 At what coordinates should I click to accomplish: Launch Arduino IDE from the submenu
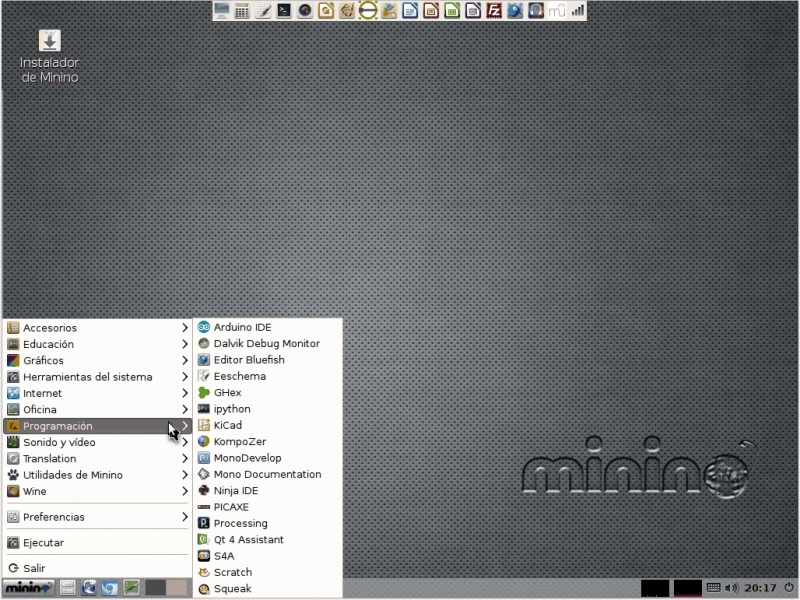(x=268, y=327)
